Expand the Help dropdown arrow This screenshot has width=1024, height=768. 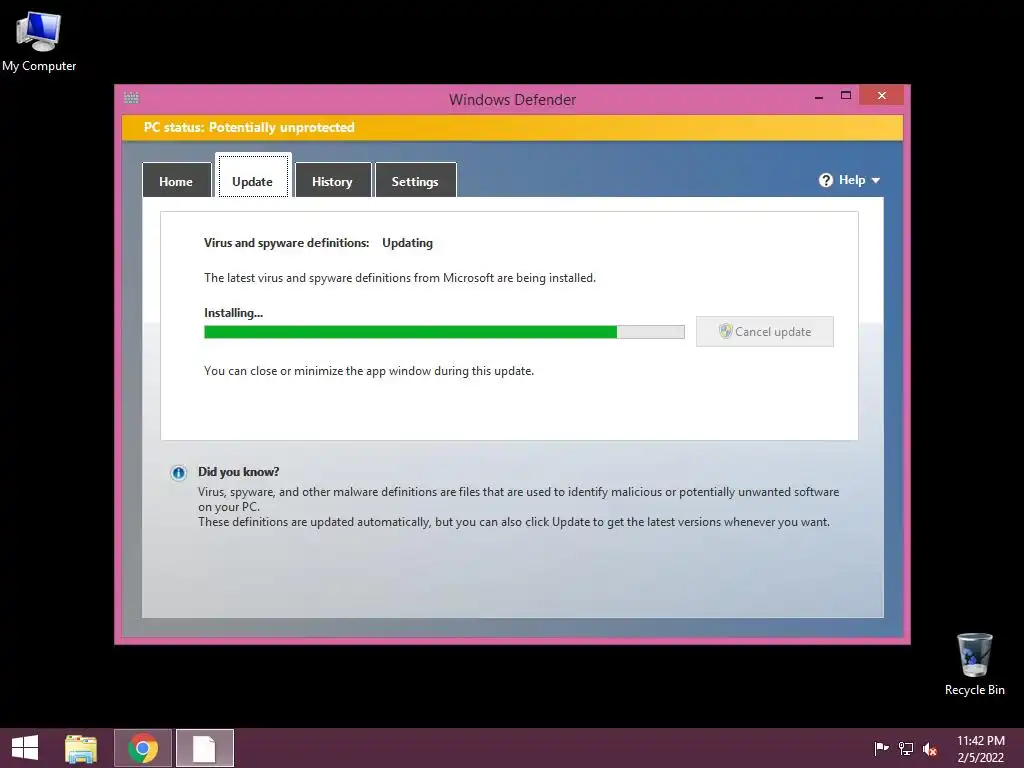pos(876,180)
